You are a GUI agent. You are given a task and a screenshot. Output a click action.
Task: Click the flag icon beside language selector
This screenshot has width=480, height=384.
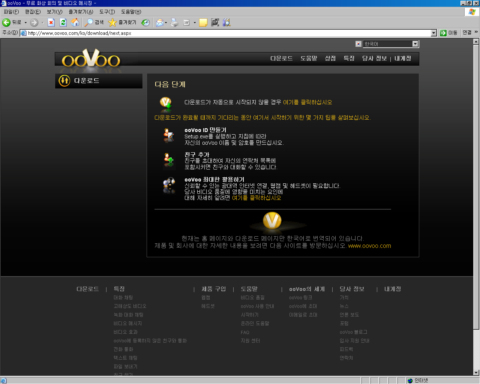[x=358, y=44]
